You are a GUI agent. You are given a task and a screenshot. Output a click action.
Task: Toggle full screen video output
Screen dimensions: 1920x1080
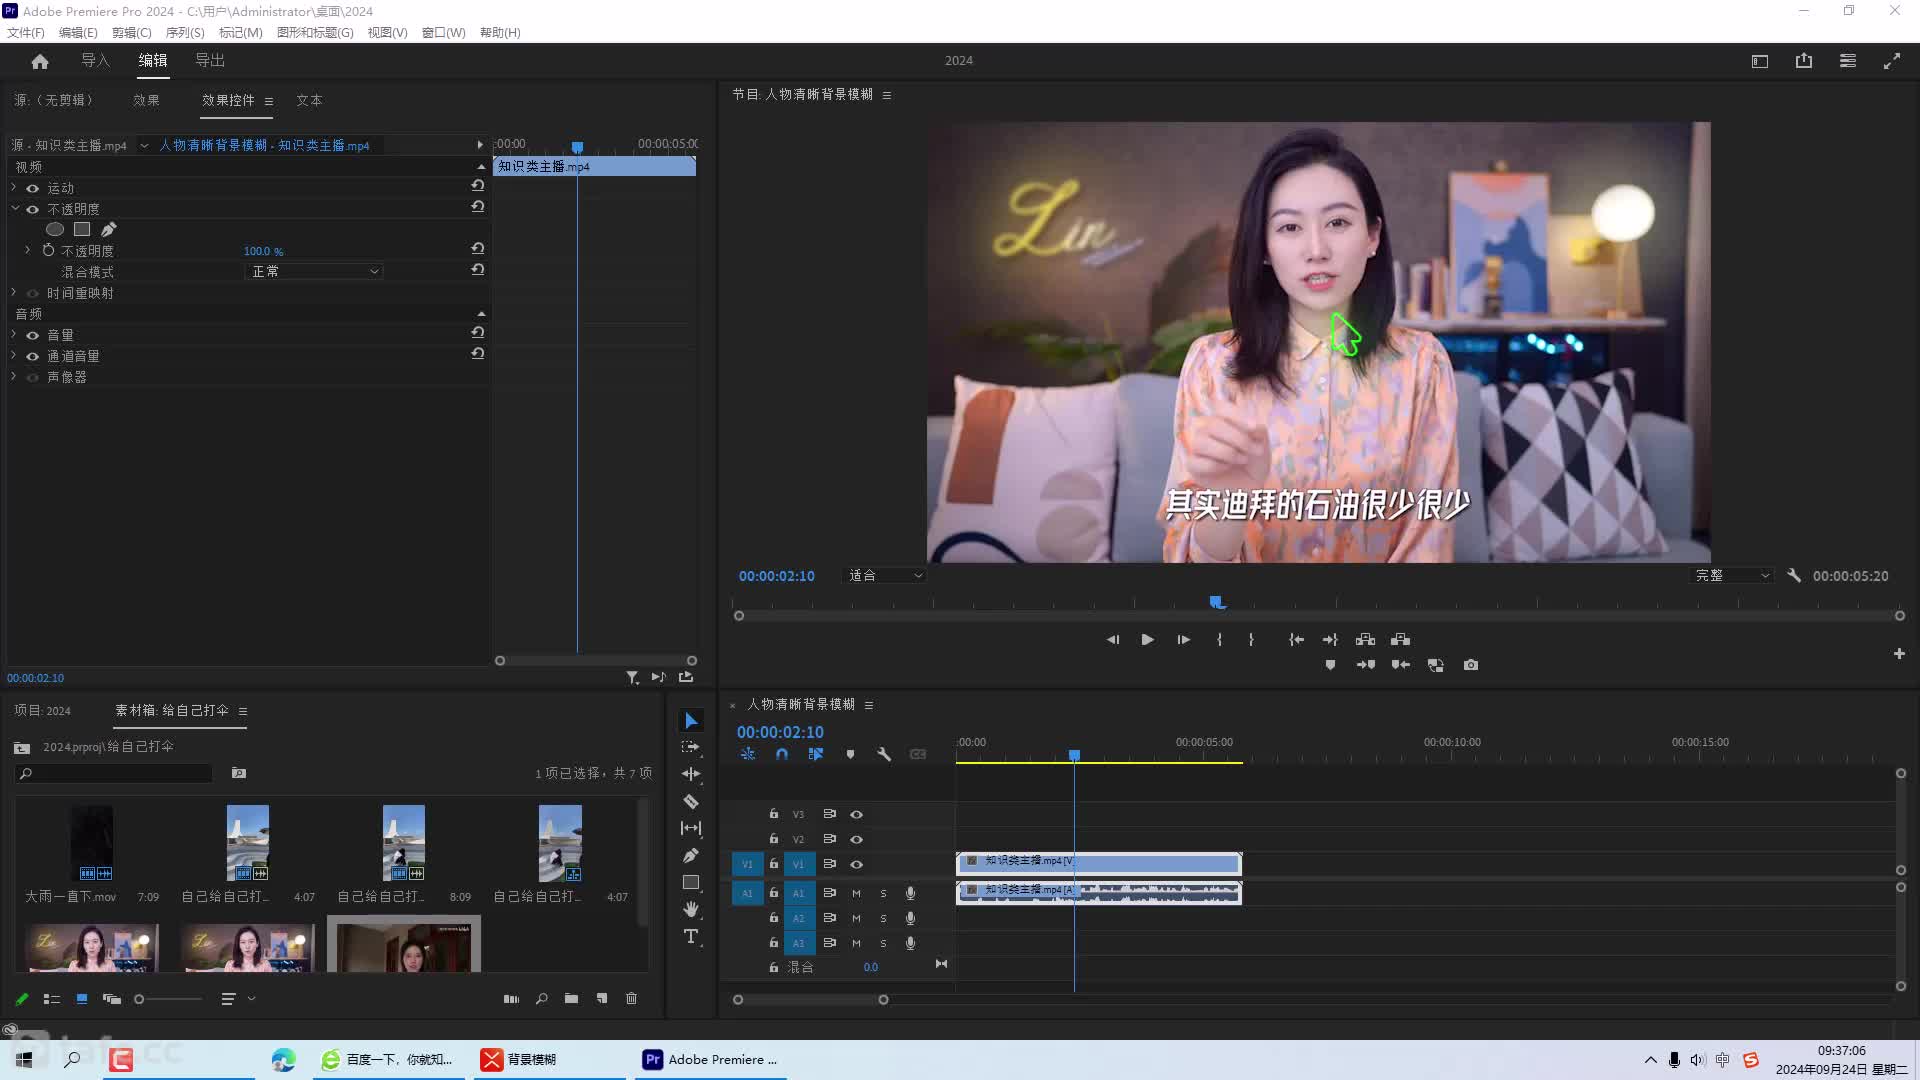coord(1892,61)
